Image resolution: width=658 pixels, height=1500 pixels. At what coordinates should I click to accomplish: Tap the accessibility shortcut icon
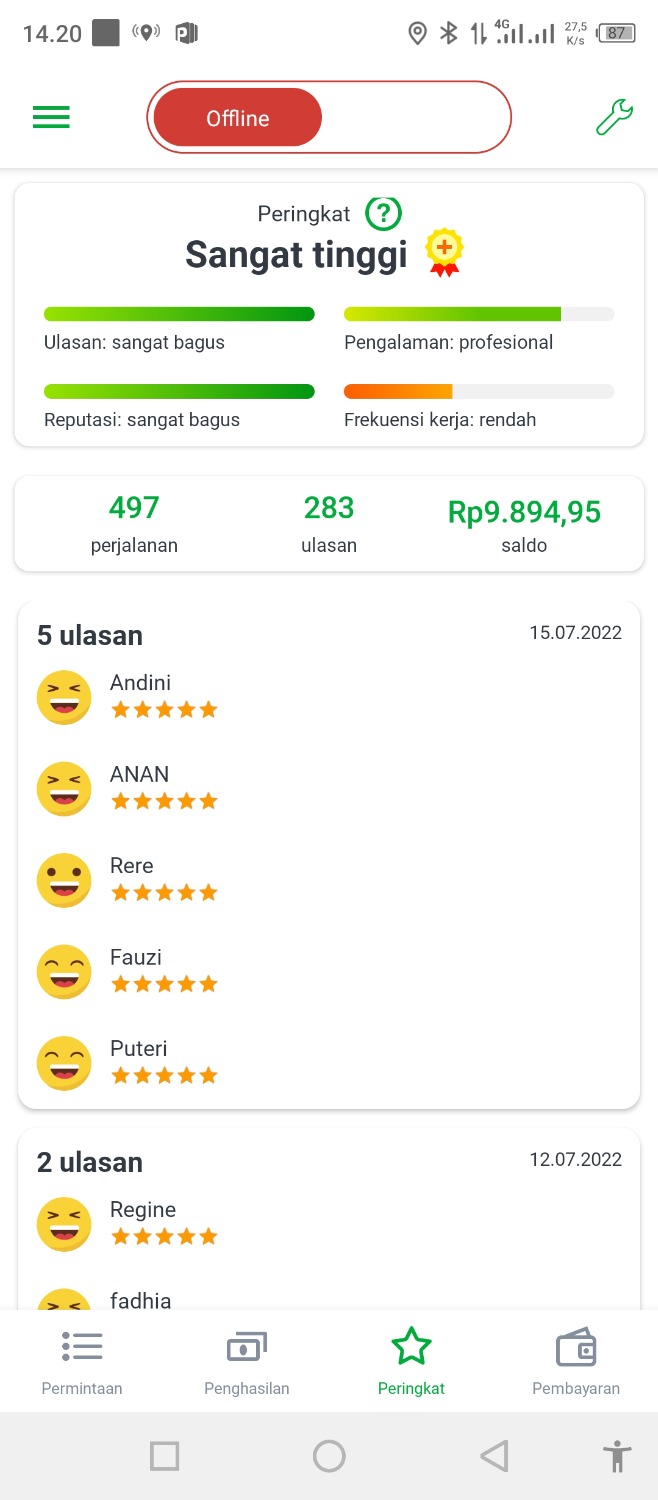(617, 1456)
